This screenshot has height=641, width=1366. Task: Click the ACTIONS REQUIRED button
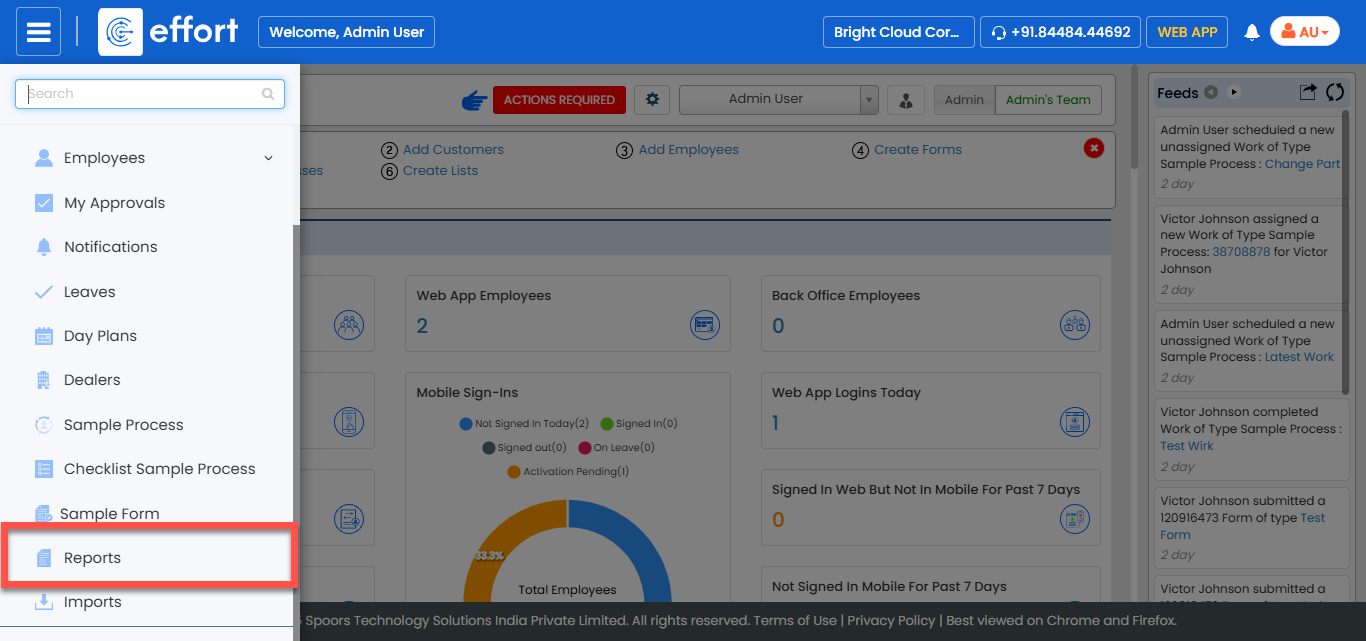(559, 100)
